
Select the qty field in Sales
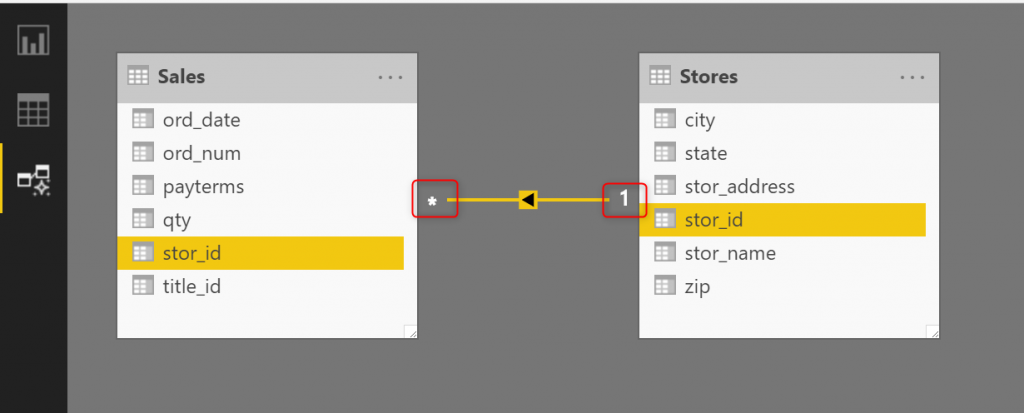178,220
